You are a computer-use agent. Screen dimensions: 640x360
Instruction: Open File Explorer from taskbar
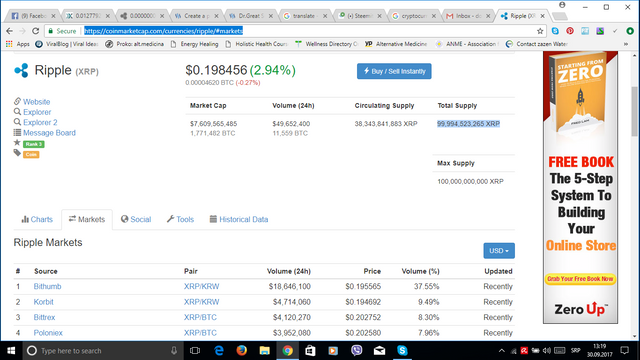[x=264, y=351]
